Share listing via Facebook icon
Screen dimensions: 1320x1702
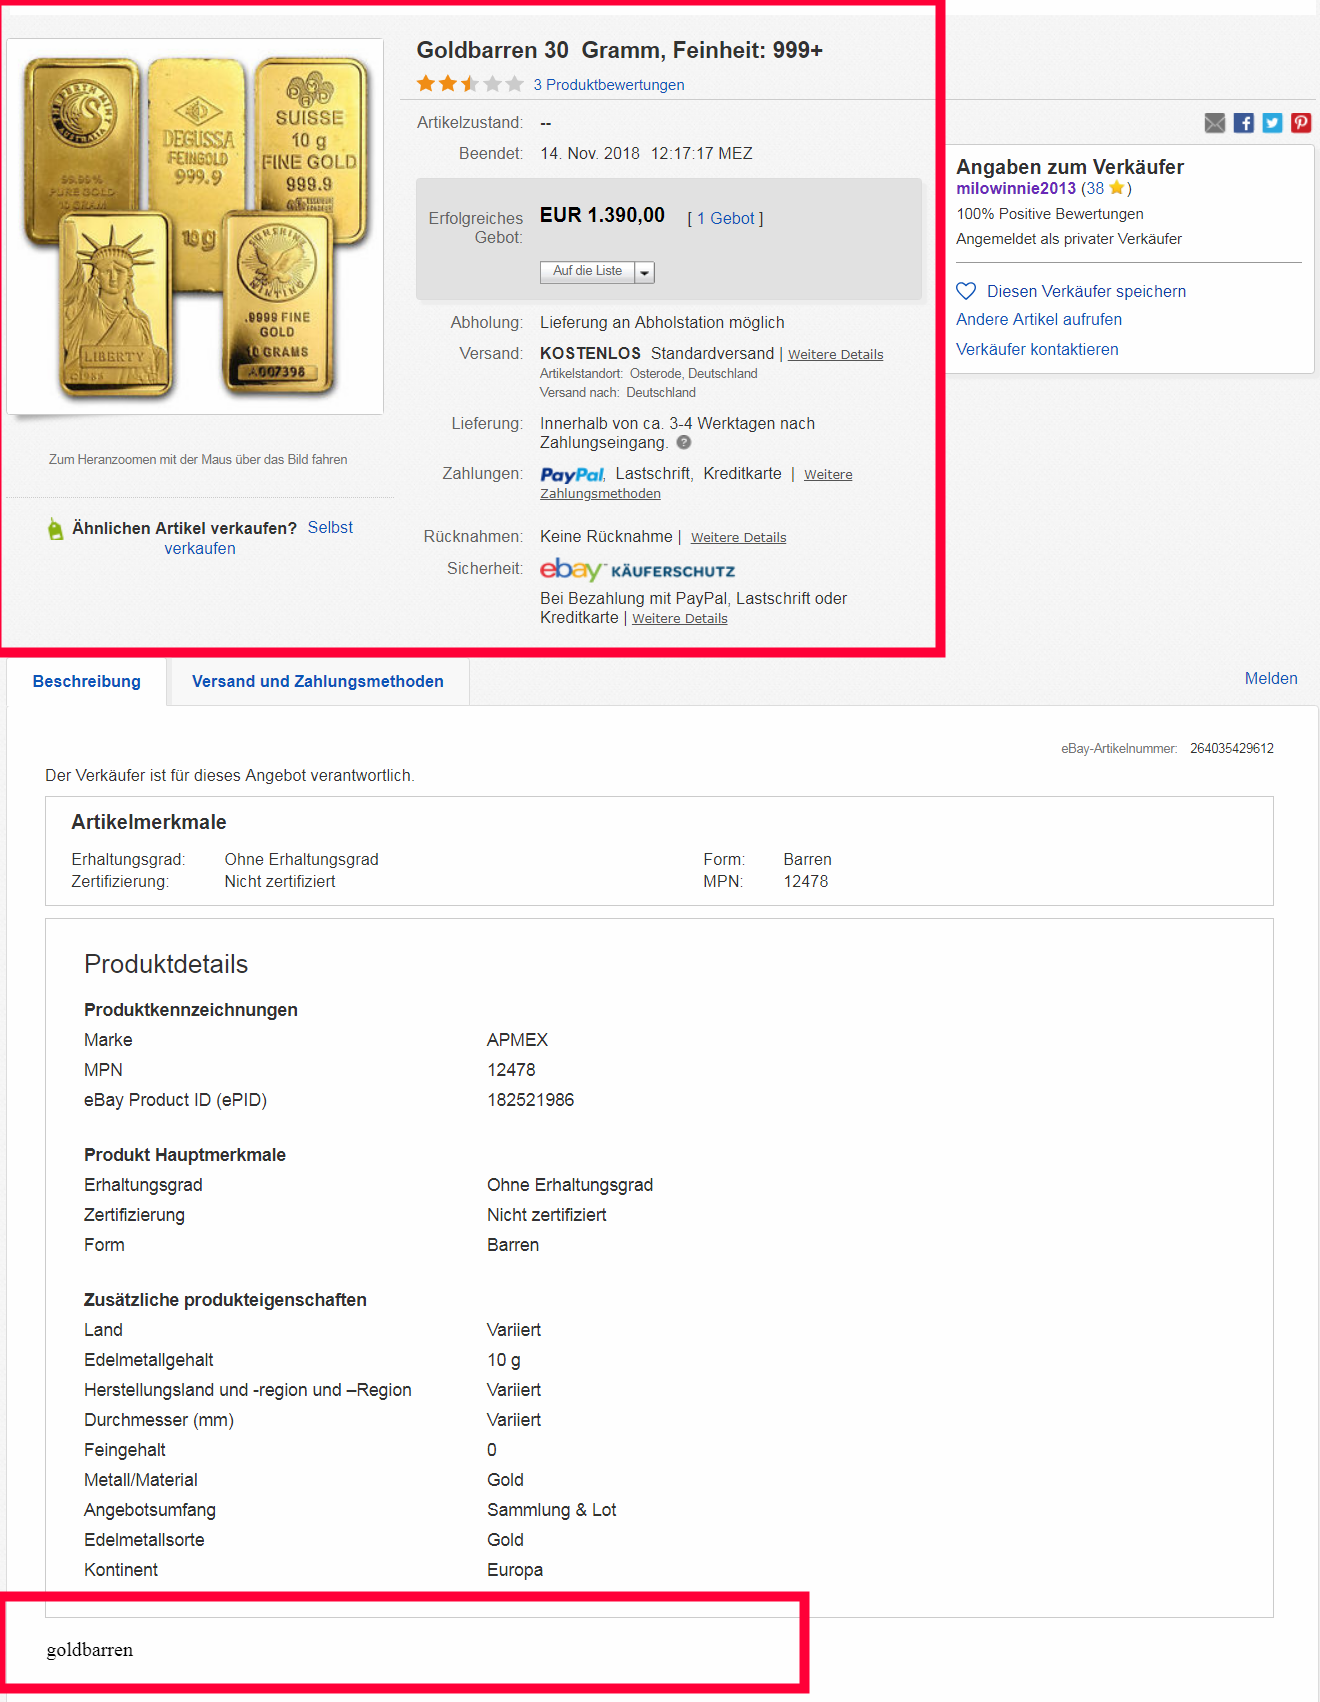[x=1243, y=123]
